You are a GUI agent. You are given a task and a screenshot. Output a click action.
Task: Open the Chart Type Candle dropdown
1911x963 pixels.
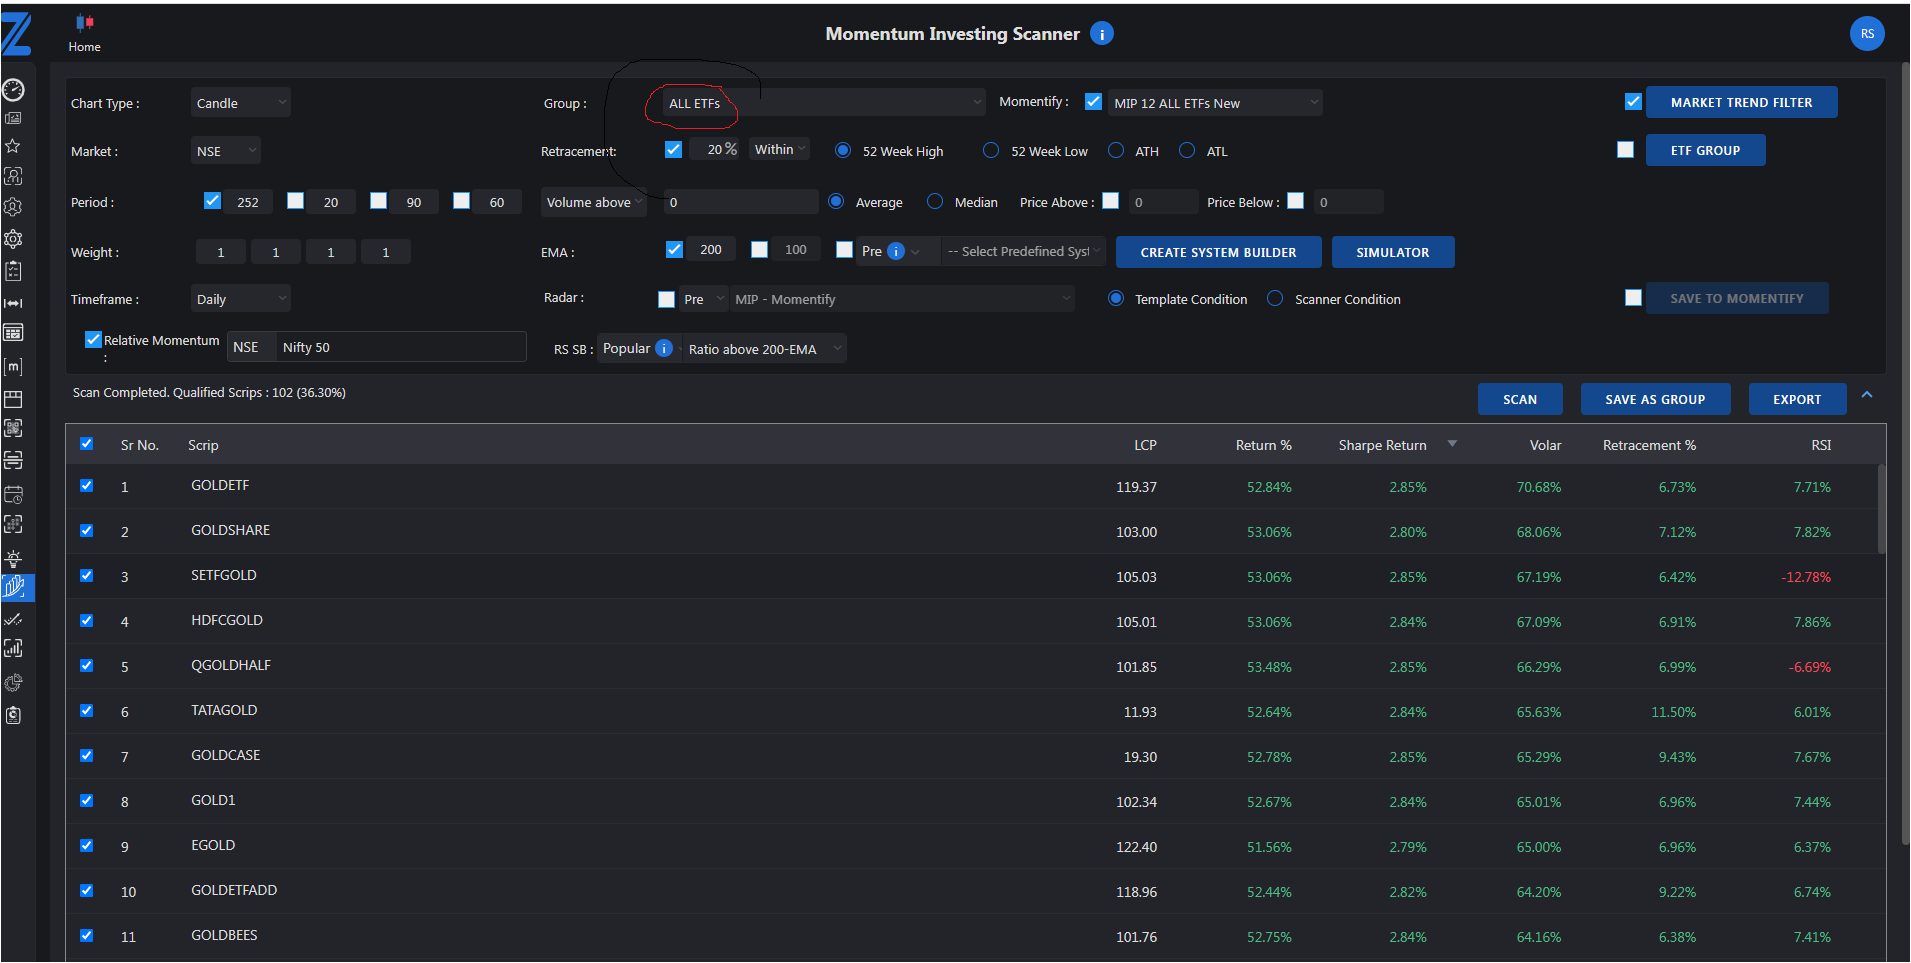[240, 103]
